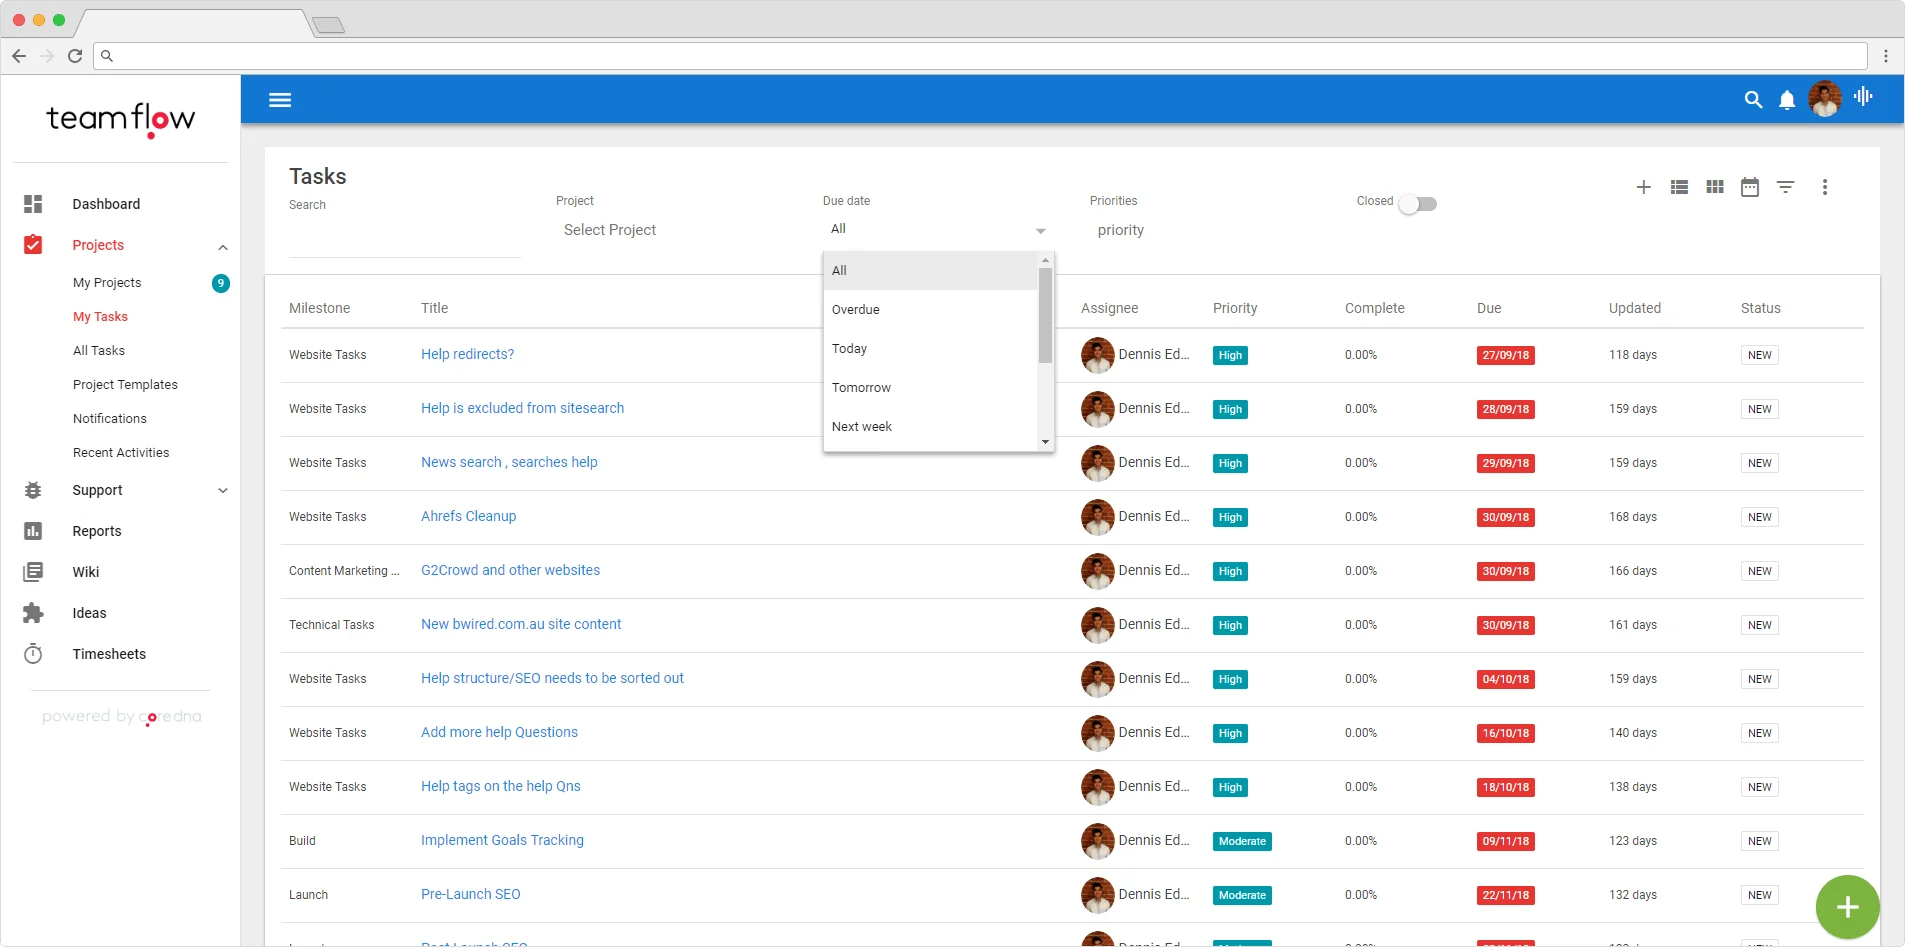Click the Search tasks input field
Image resolution: width=1905 pixels, height=947 pixels.
pos(405,238)
